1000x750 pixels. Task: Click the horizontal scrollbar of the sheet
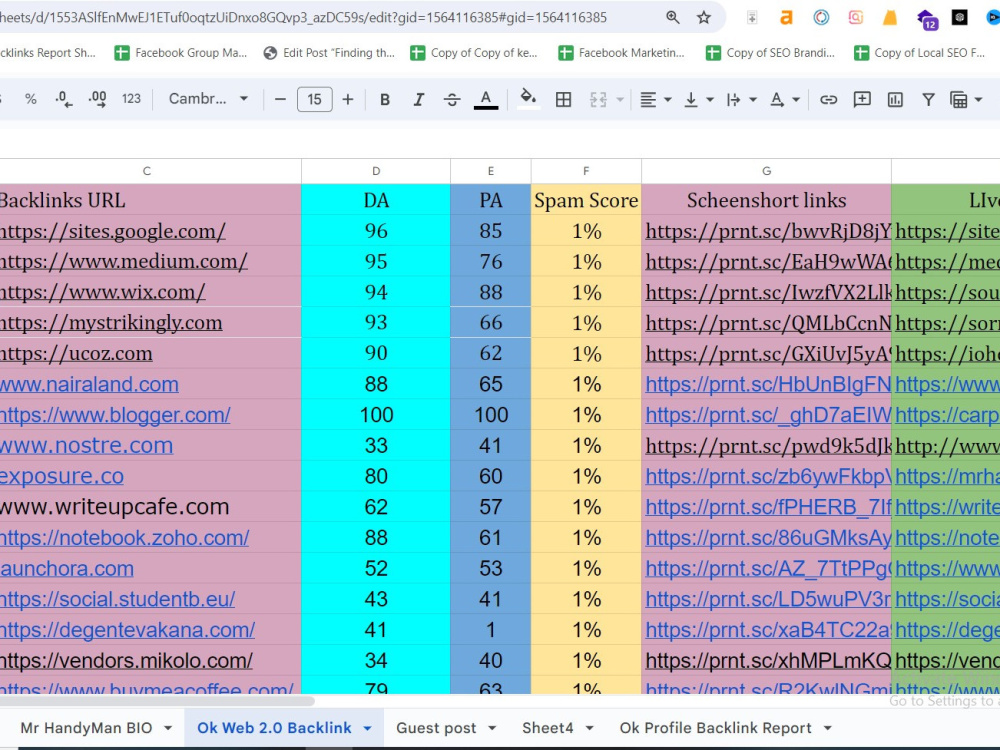(x=157, y=700)
